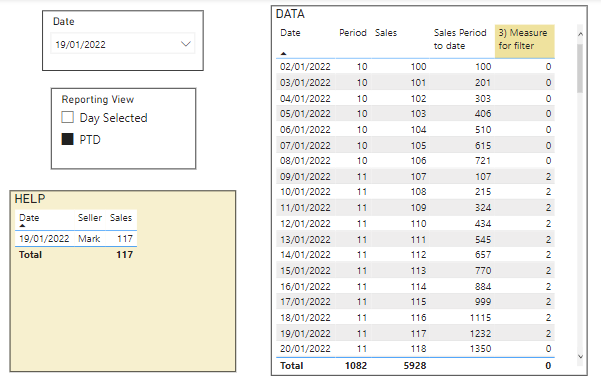
Task: Click the 118 Sales value for 20/01/2022
Action: tap(419, 349)
